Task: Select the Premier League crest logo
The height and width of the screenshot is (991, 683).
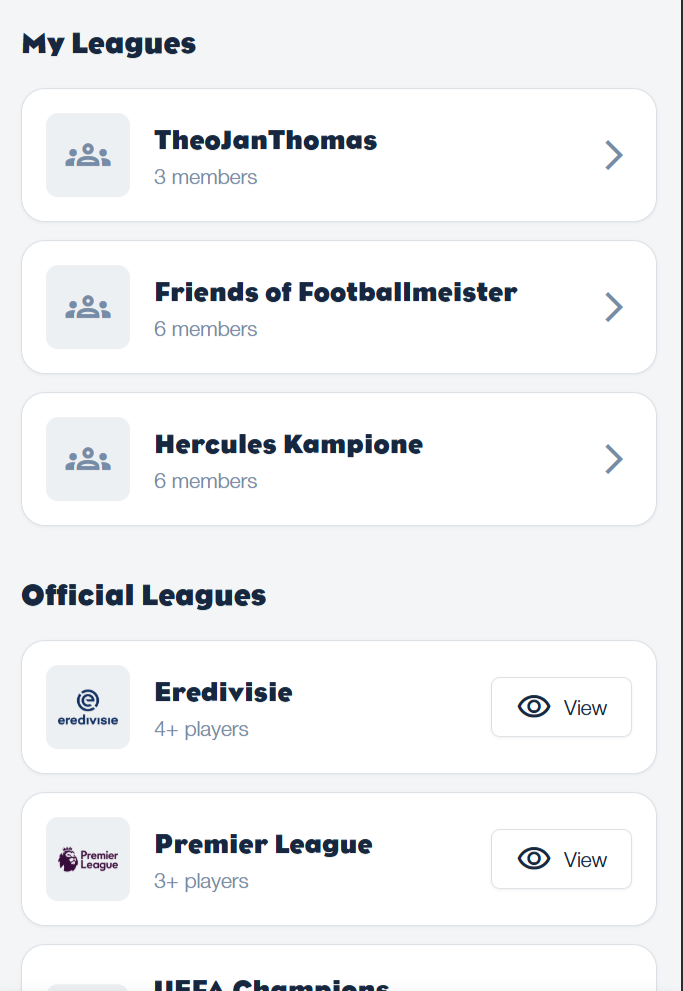Action: (88, 859)
